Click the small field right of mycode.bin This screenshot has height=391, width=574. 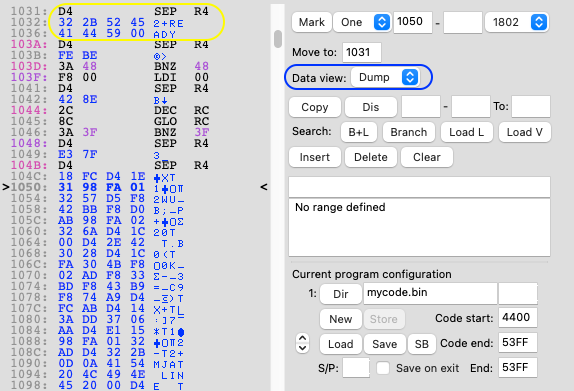coord(518,293)
